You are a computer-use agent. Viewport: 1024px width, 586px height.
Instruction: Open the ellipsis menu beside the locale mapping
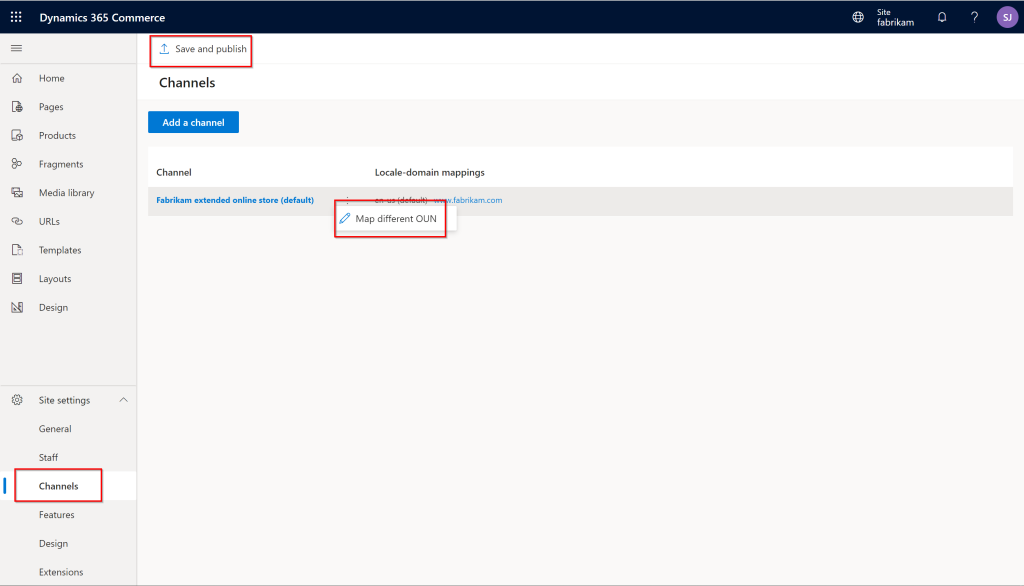tap(345, 200)
